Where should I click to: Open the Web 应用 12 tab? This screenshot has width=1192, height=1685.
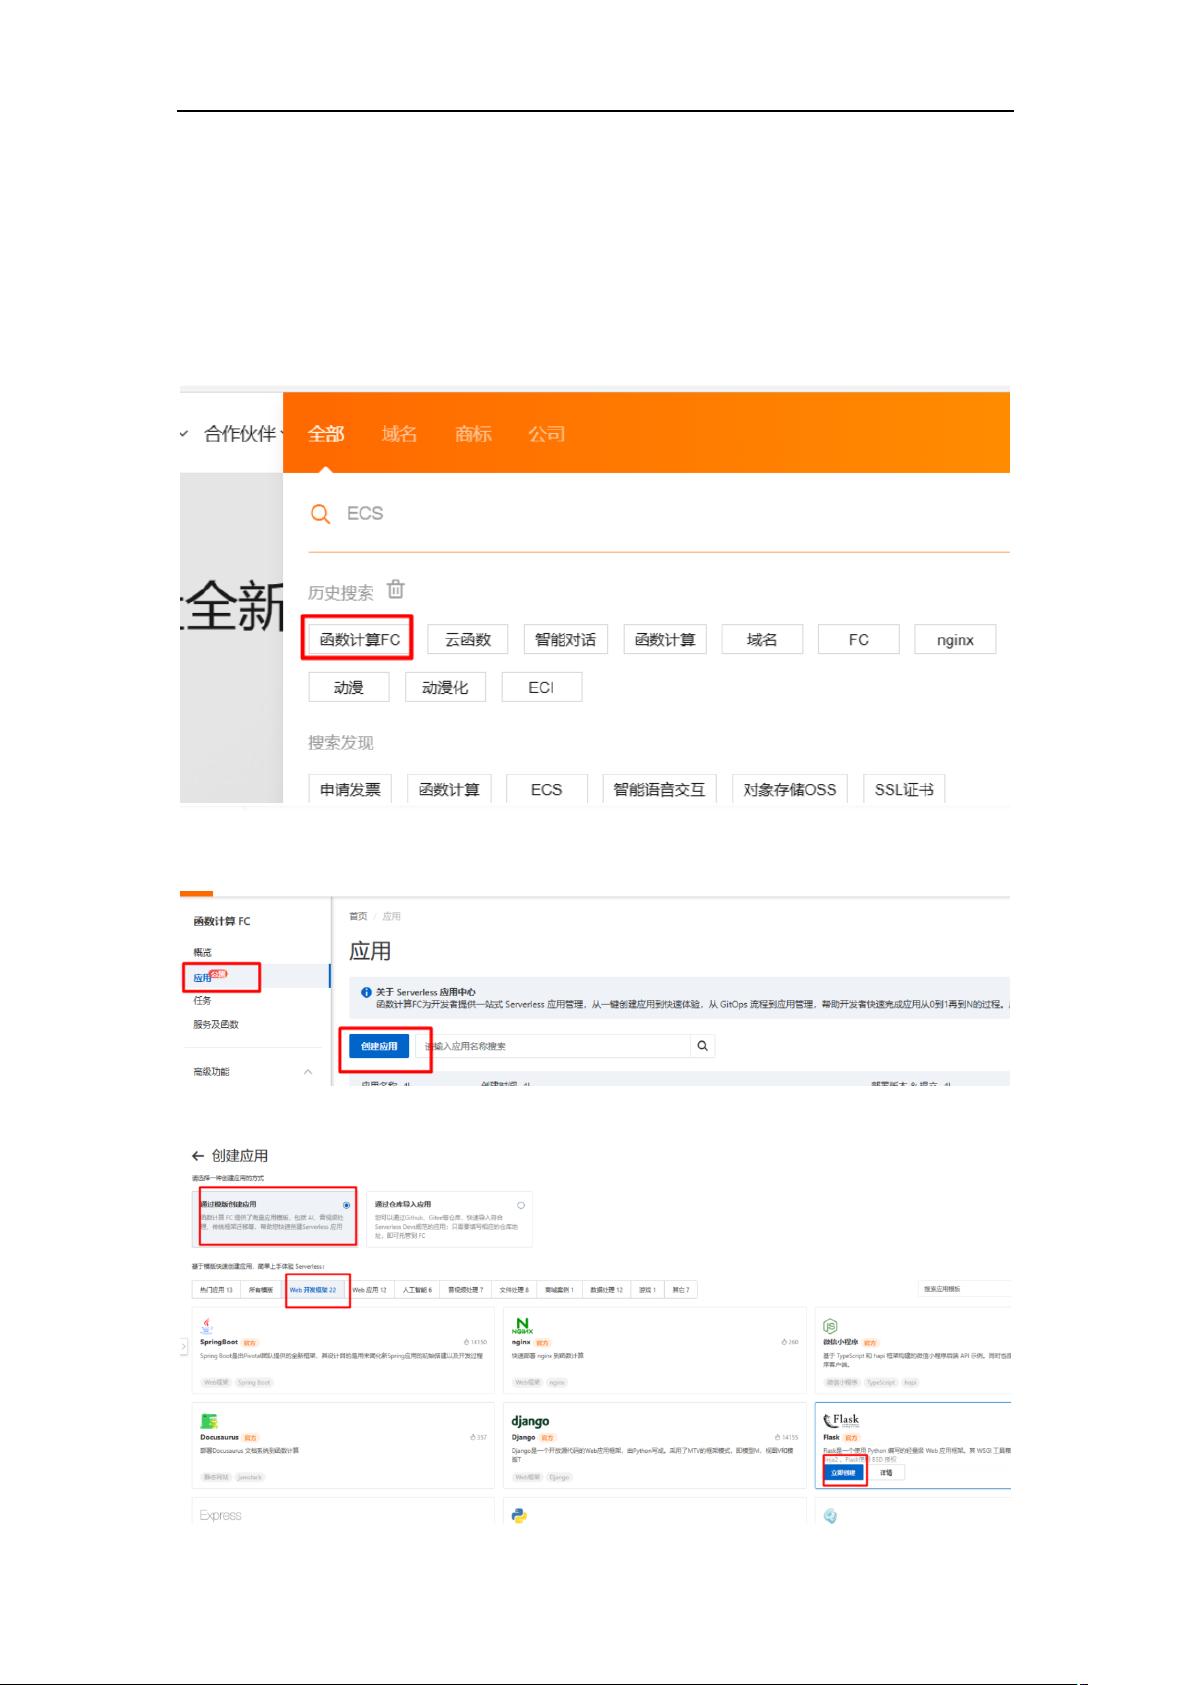(369, 1290)
